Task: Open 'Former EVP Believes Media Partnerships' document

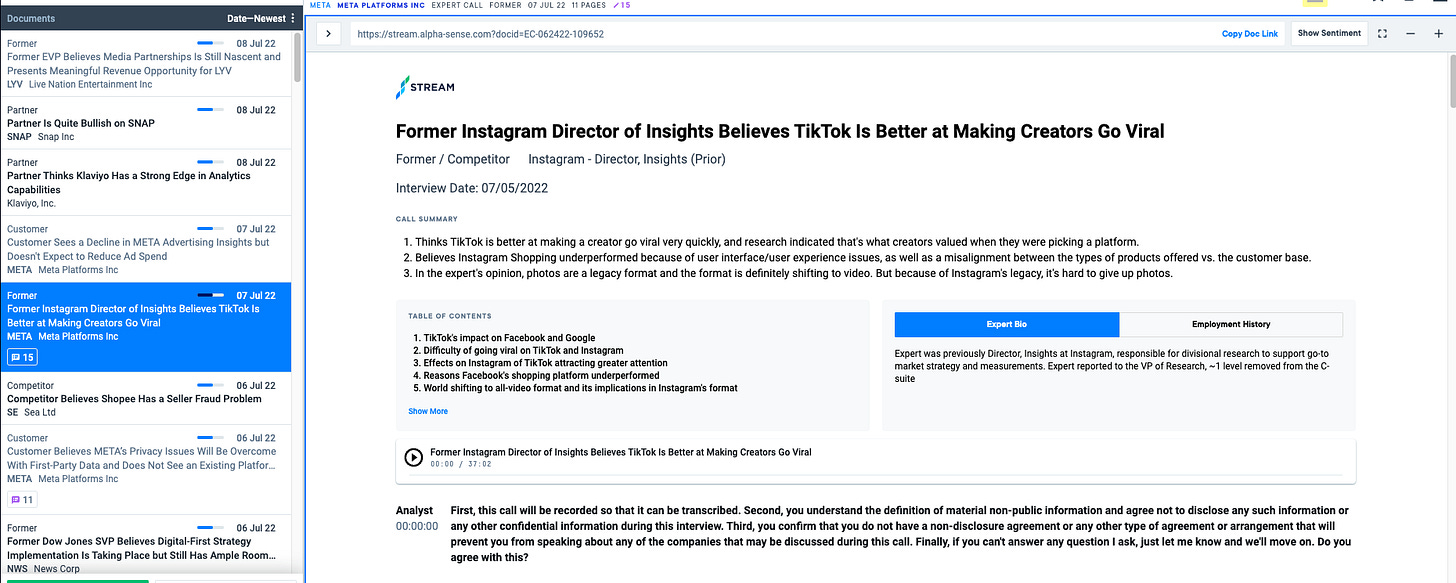Action: pyautogui.click(x=146, y=64)
